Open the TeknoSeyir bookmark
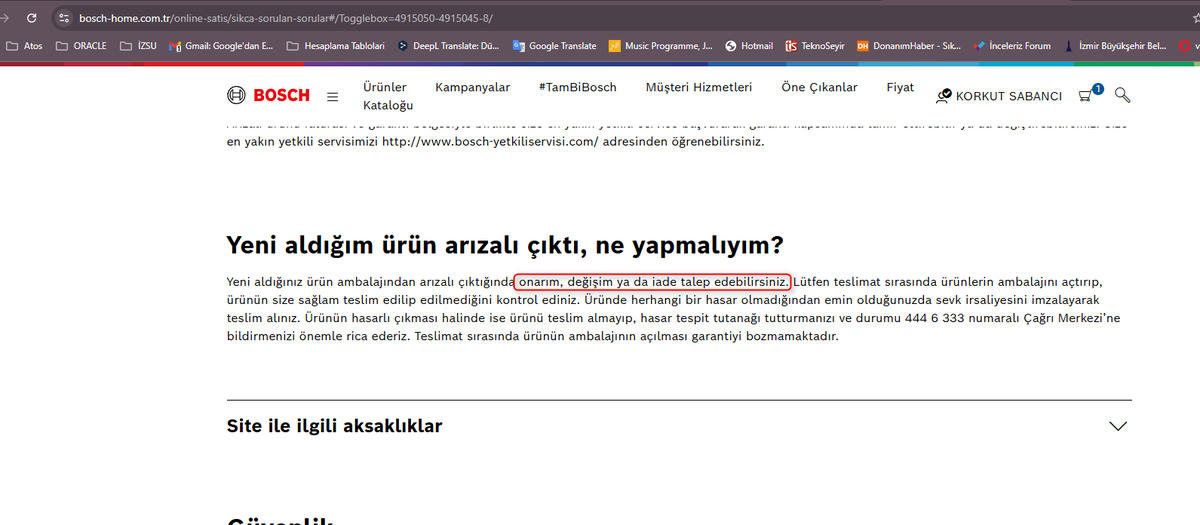 815,46
